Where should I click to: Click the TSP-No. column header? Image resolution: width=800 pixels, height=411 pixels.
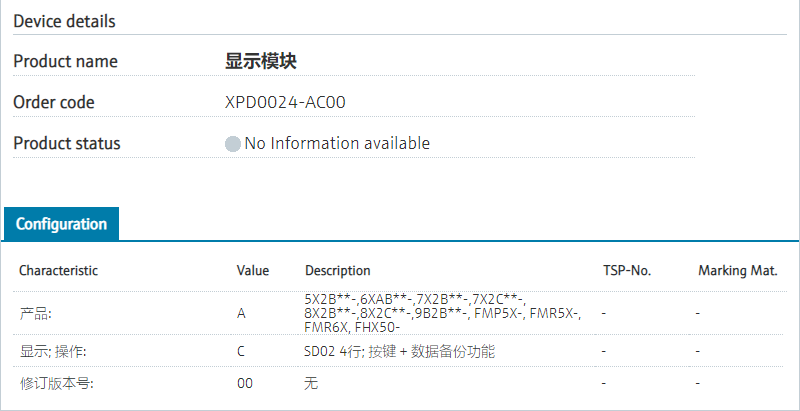tap(627, 270)
